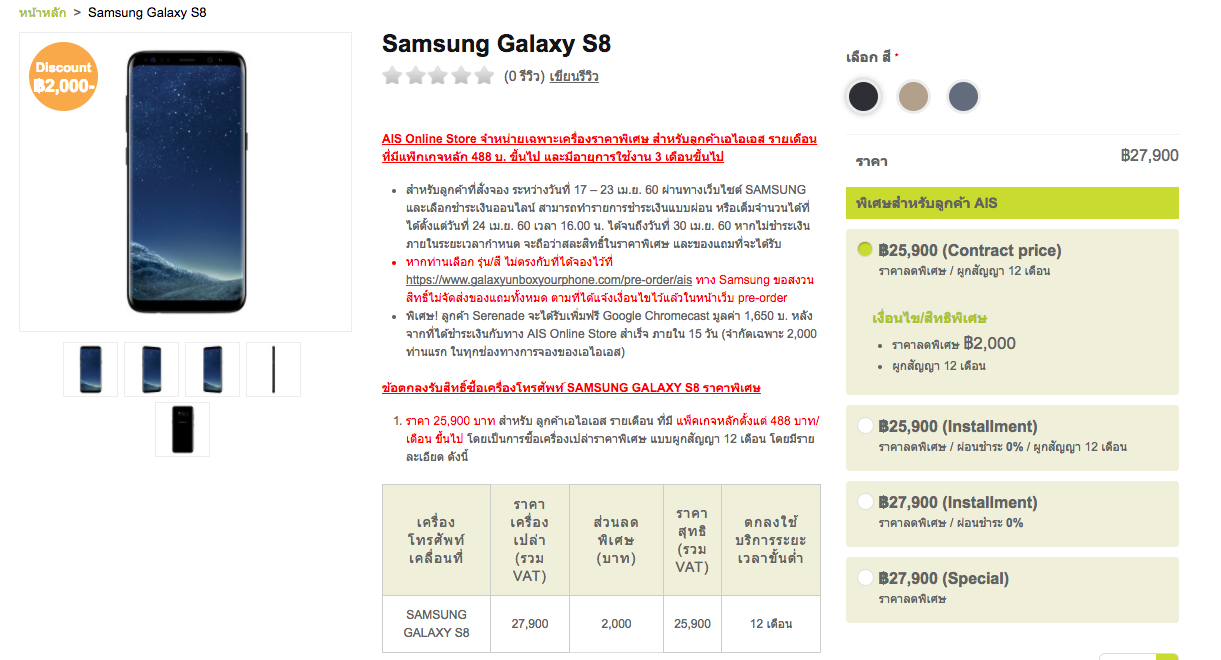This screenshot has height=660, width=1221.
Task: Choose the black color swatch
Action: pos(863,96)
